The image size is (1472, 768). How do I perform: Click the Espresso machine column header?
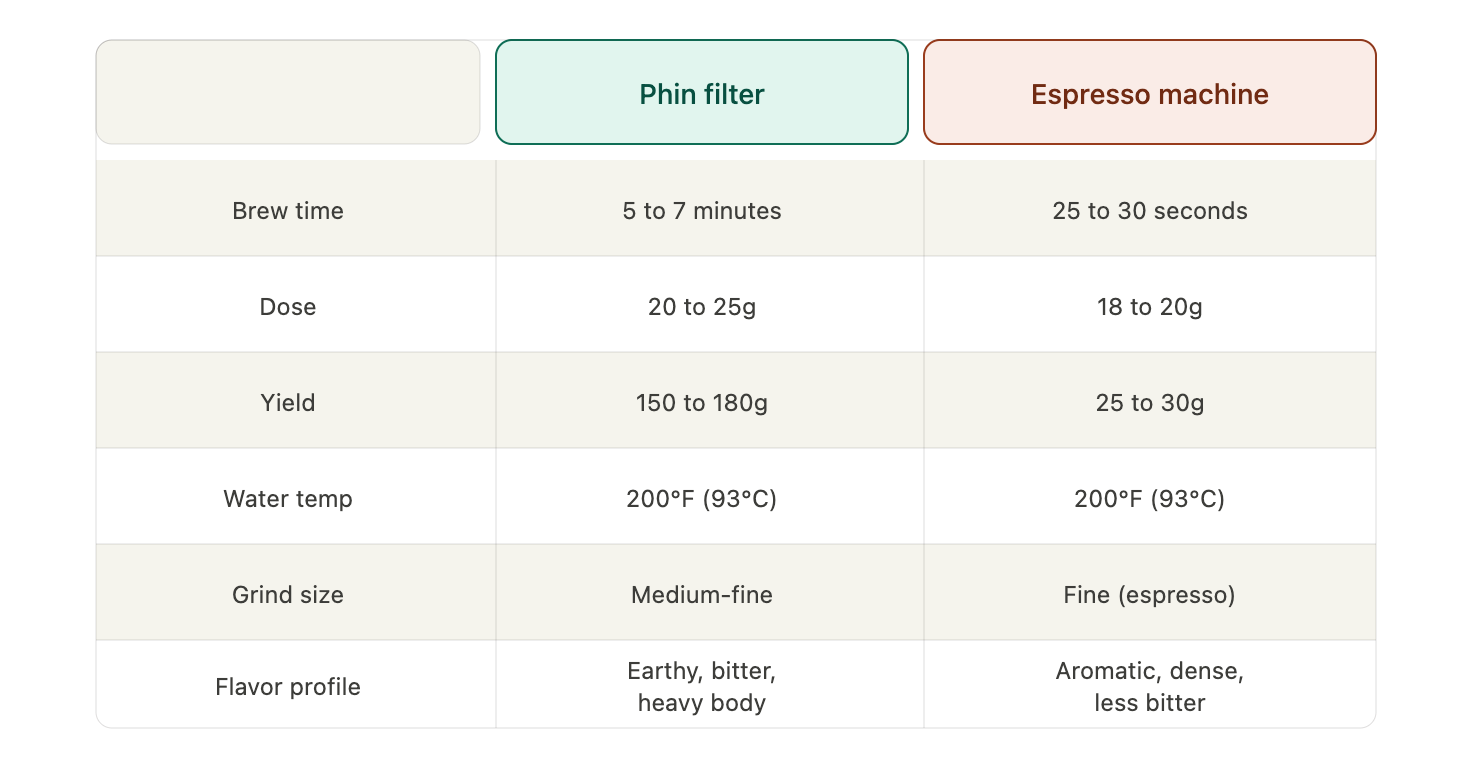point(1150,92)
